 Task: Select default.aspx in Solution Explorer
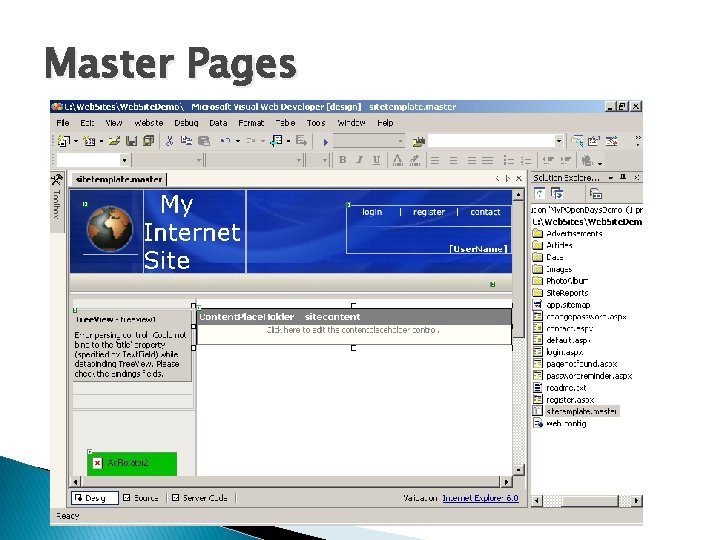coord(562,340)
